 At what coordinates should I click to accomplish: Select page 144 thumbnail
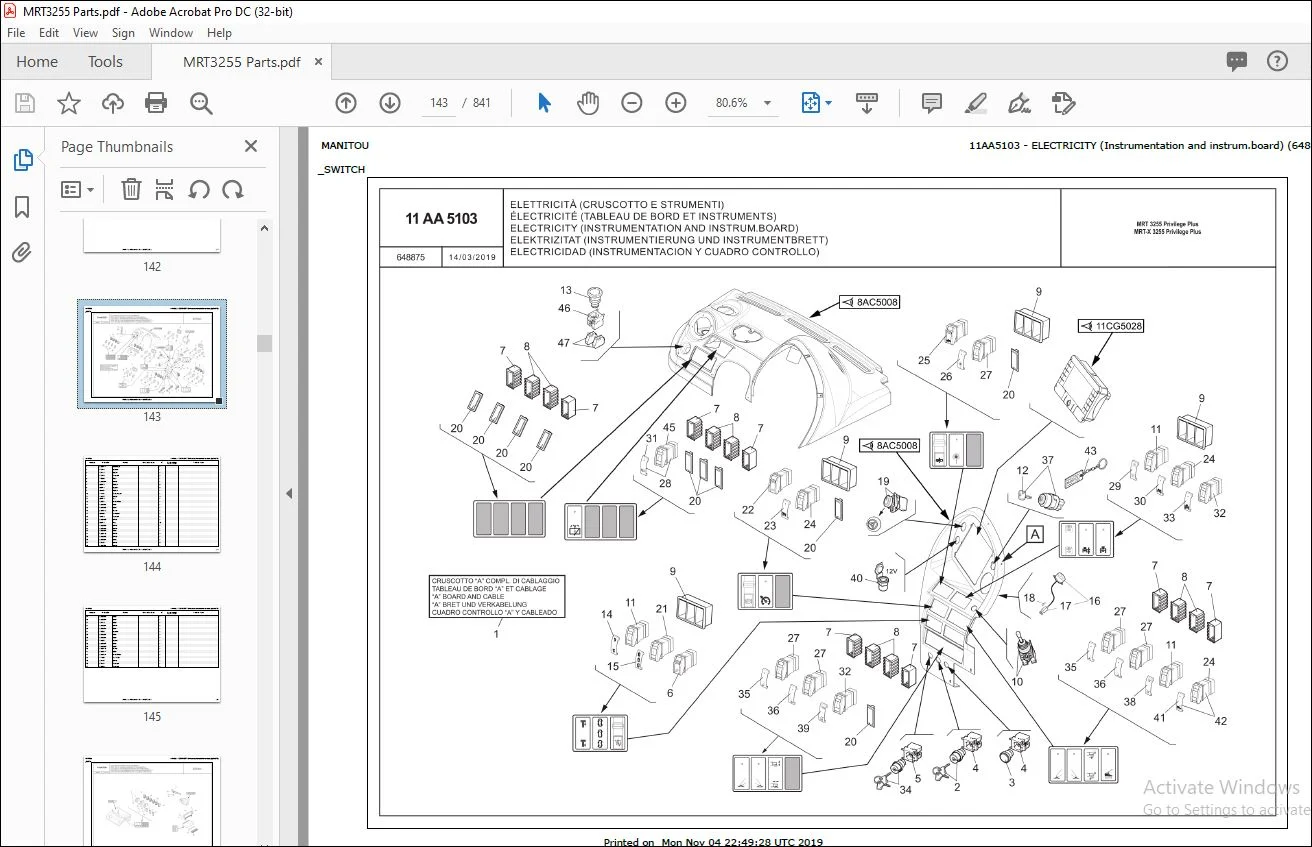pyautogui.click(x=152, y=504)
